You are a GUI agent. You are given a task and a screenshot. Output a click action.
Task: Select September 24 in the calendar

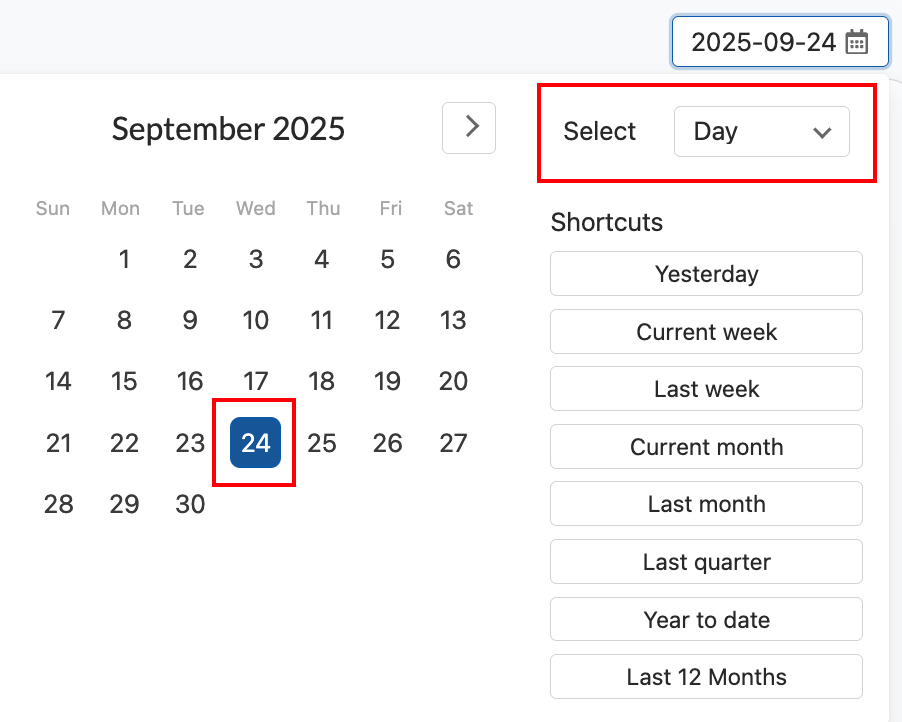255,442
